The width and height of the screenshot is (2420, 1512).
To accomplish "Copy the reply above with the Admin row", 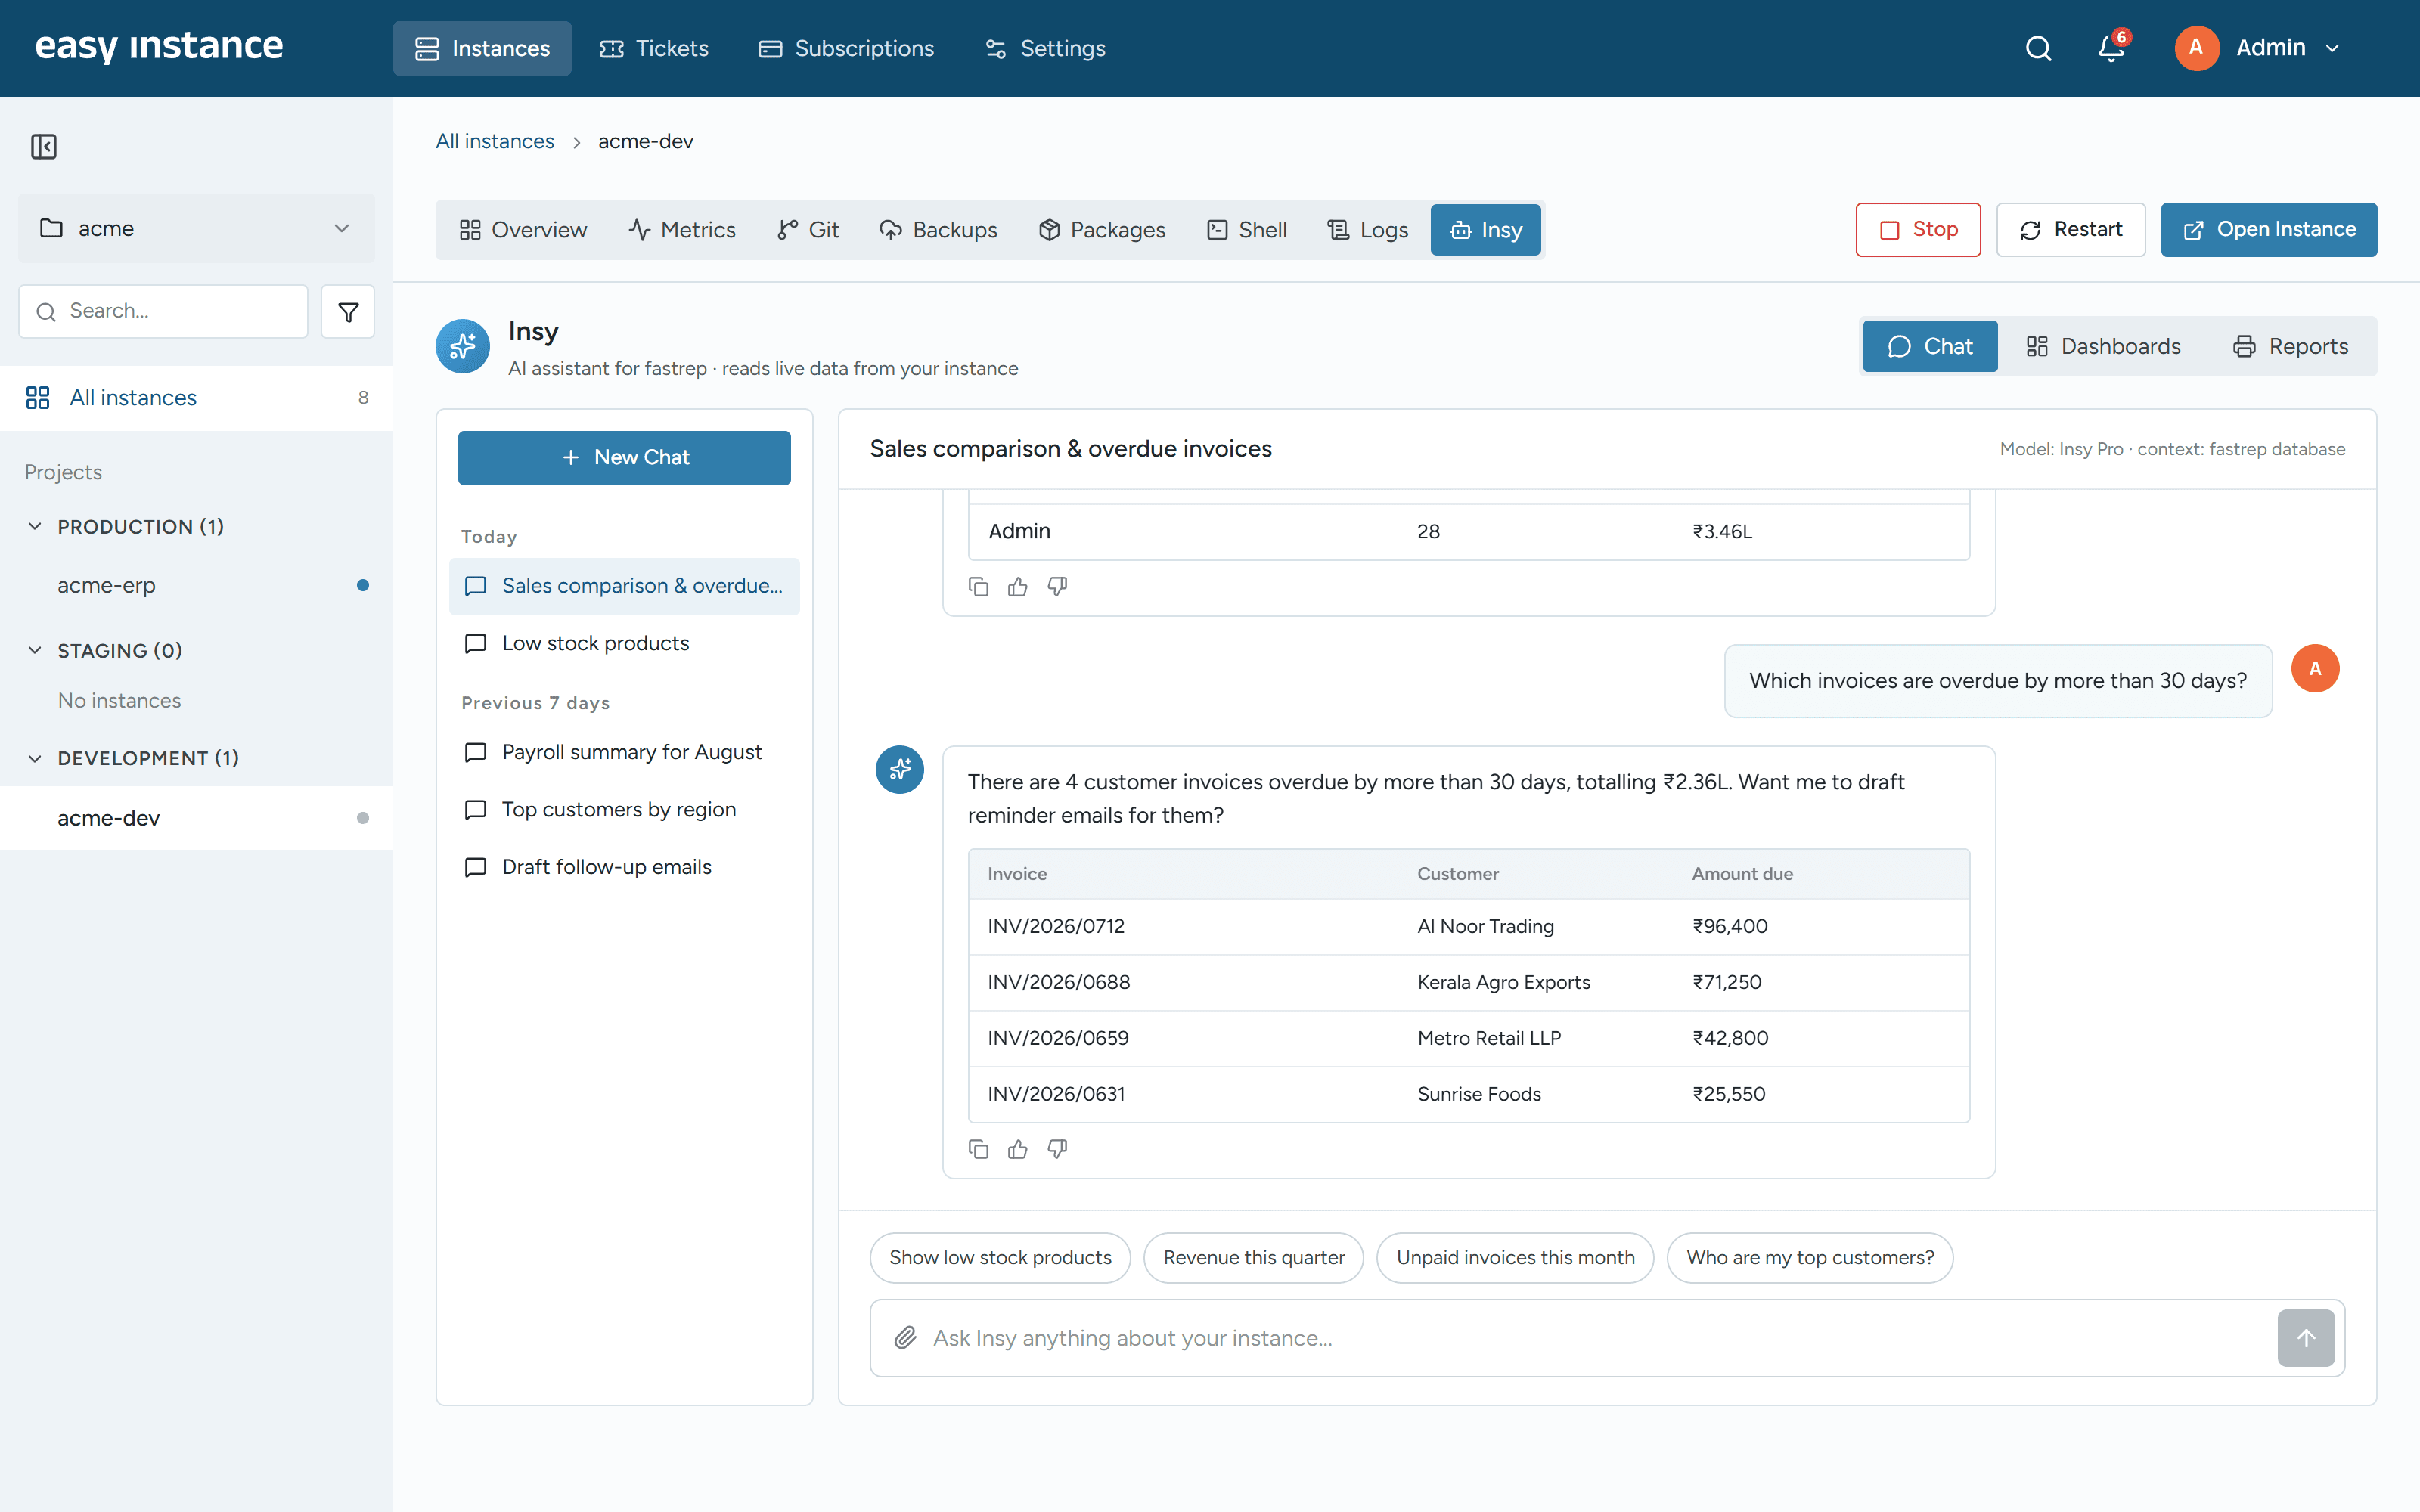I will click(x=979, y=587).
